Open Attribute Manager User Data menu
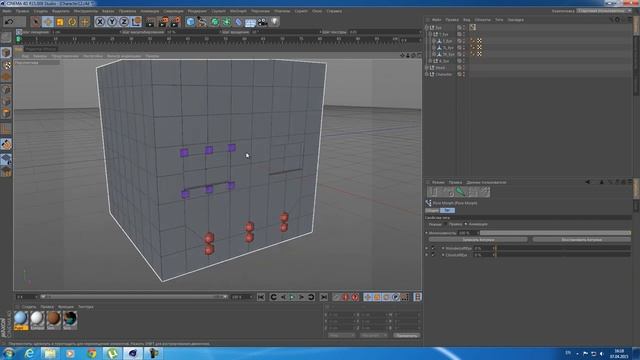 point(486,182)
